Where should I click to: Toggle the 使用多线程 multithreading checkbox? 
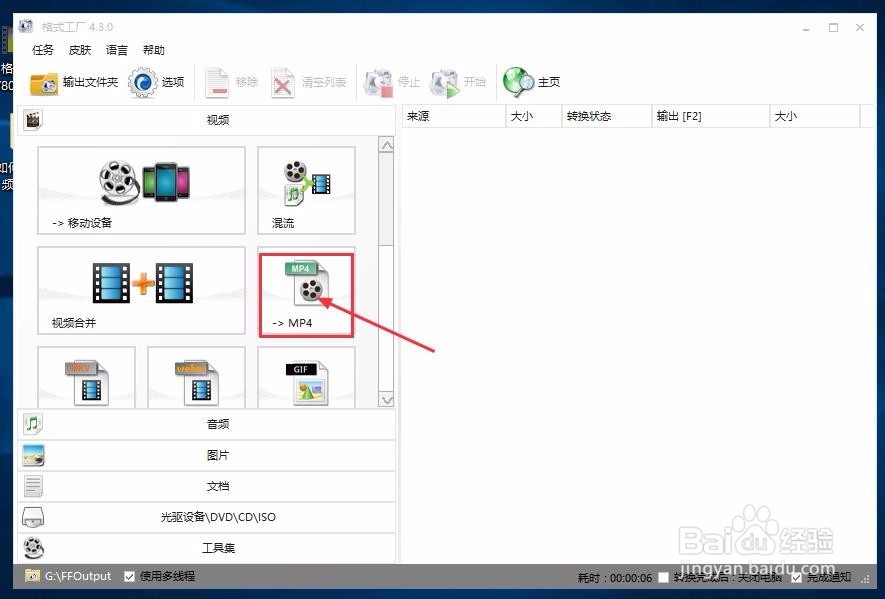(x=129, y=576)
